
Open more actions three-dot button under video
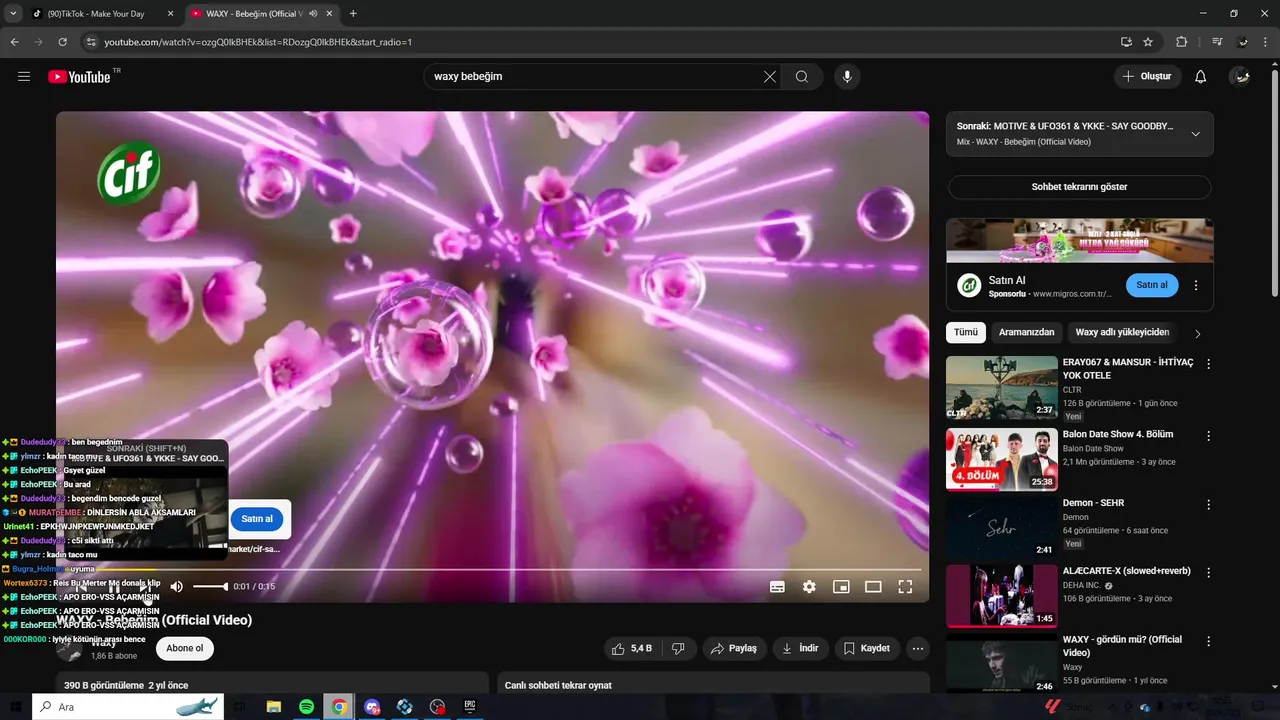(918, 648)
